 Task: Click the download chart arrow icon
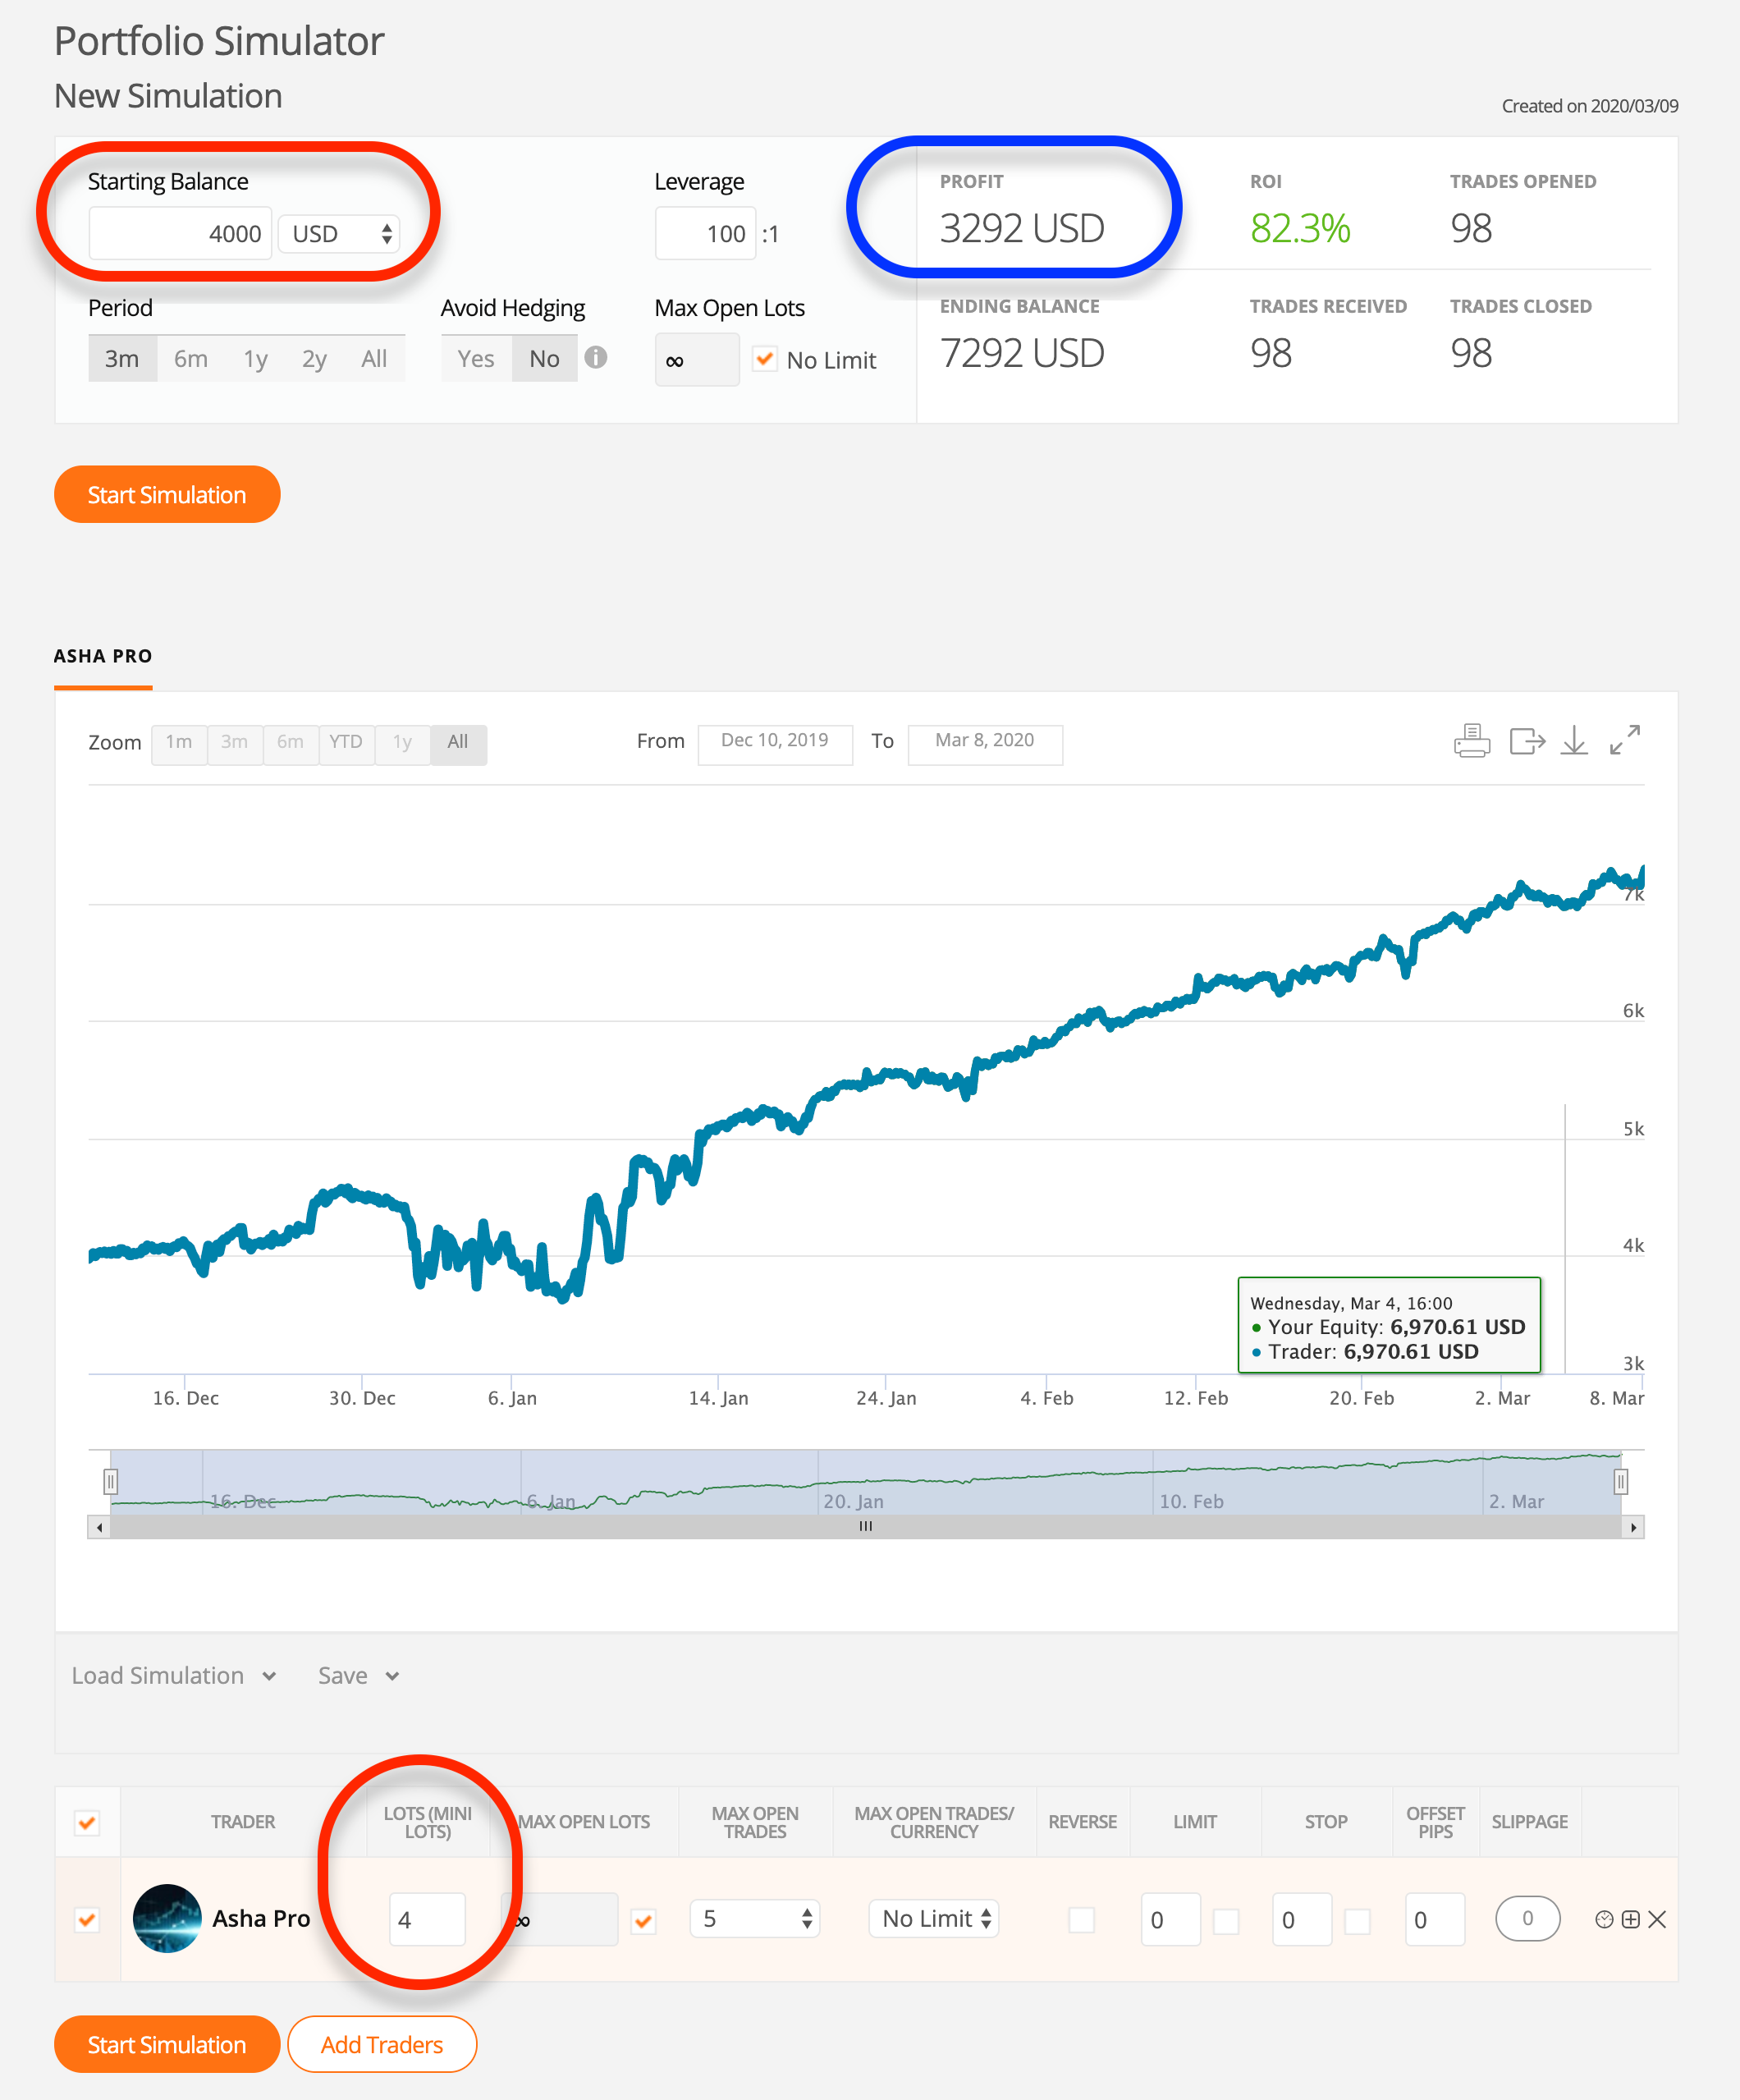pyautogui.click(x=1574, y=741)
